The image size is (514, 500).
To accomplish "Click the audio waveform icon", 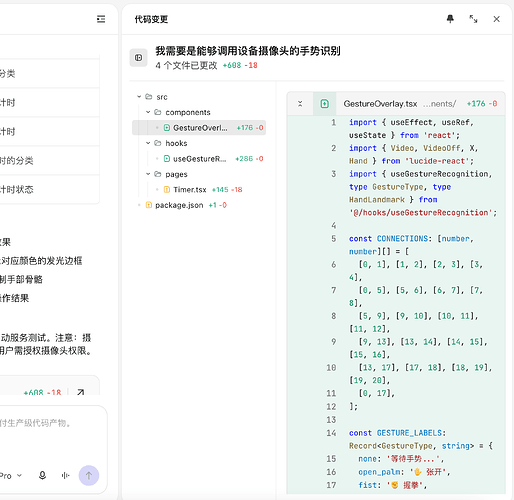I will (x=65, y=475).
